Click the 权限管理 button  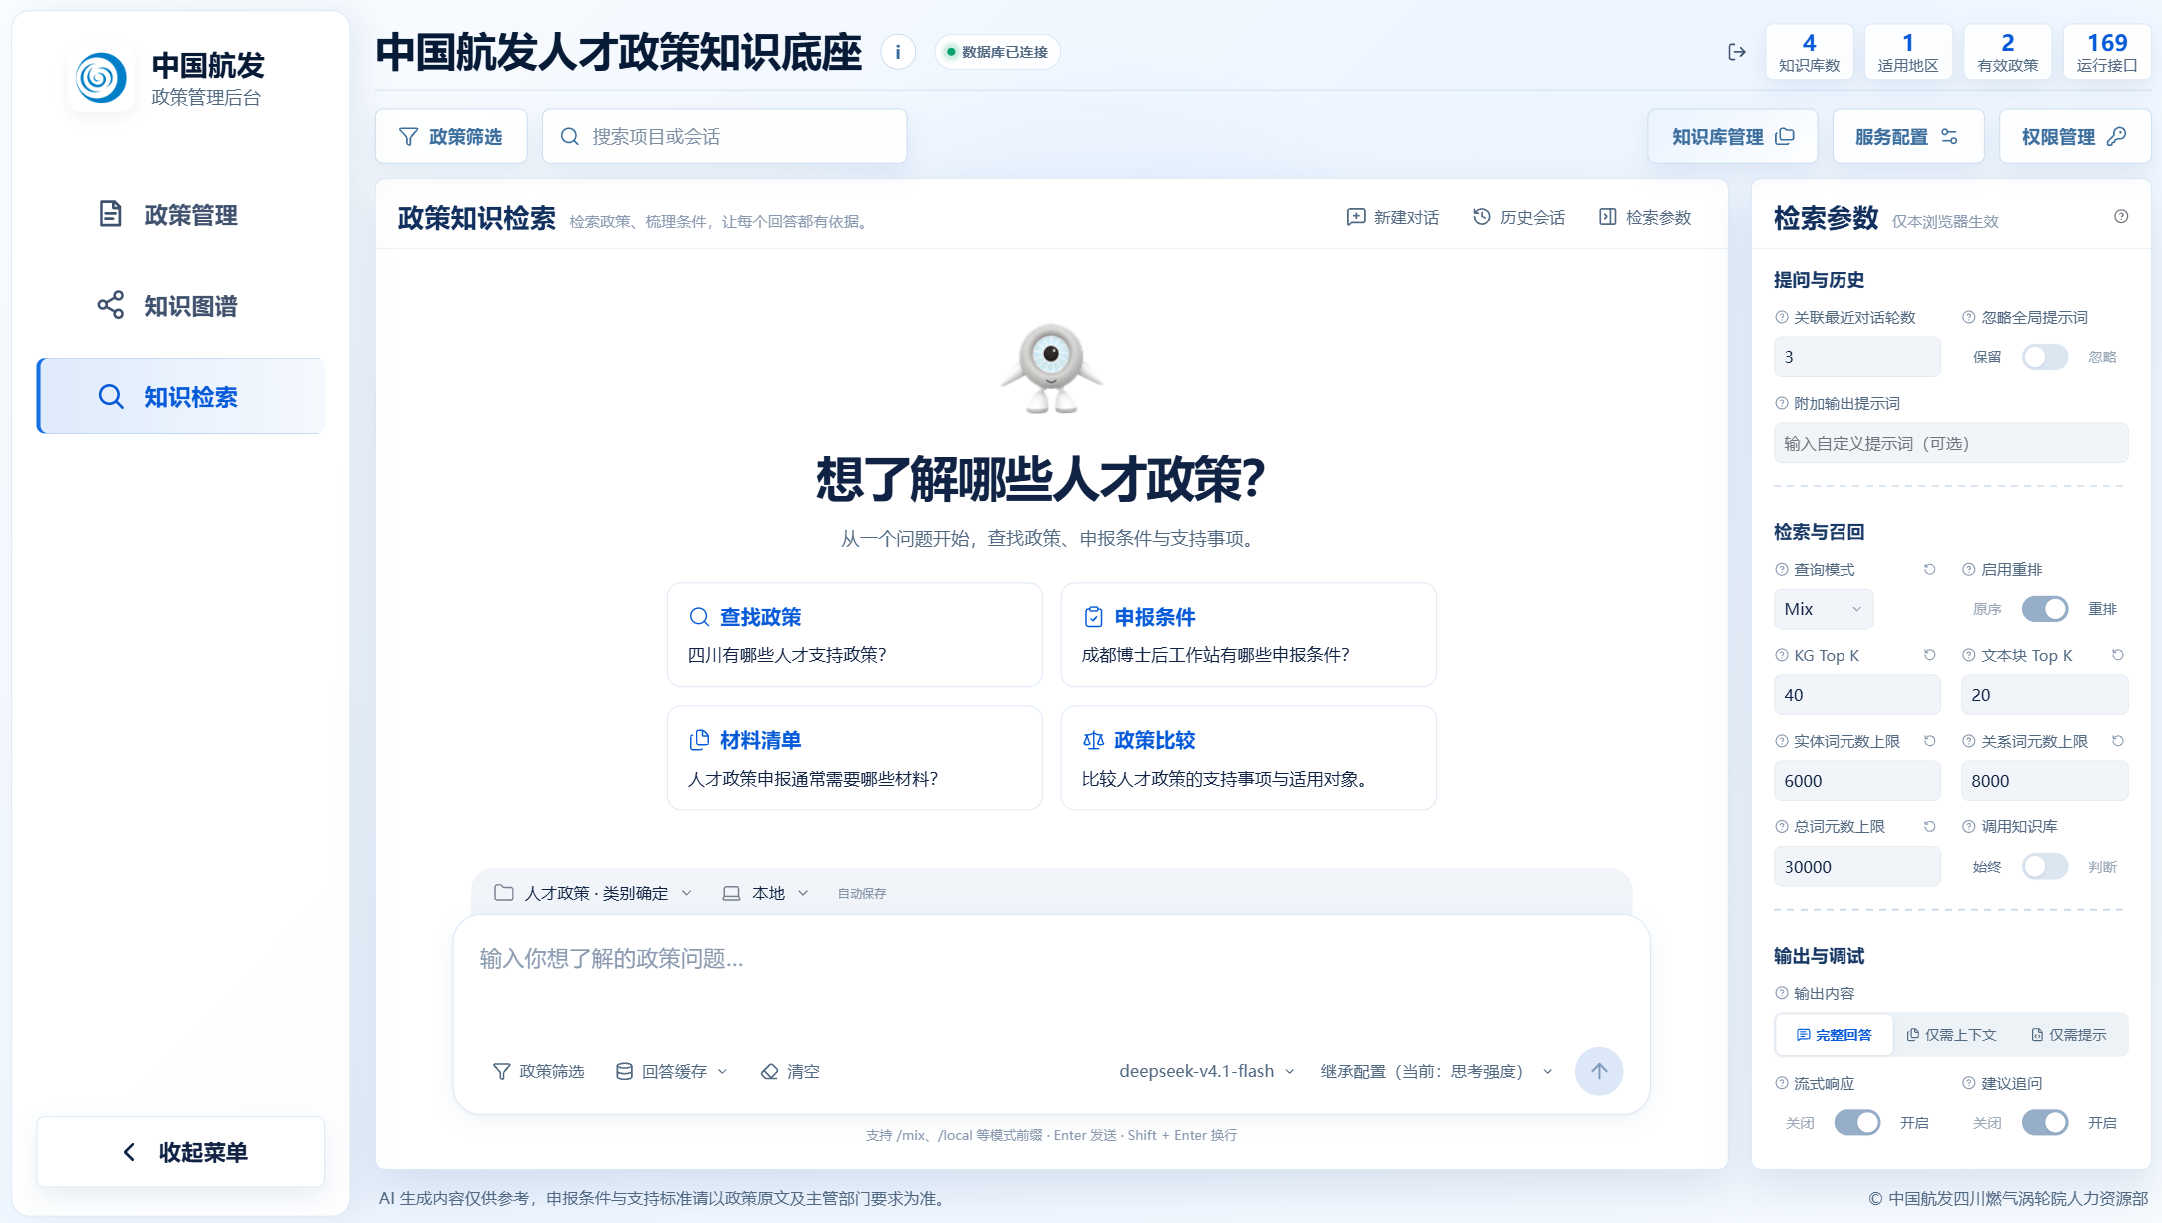pos(2074,136)
